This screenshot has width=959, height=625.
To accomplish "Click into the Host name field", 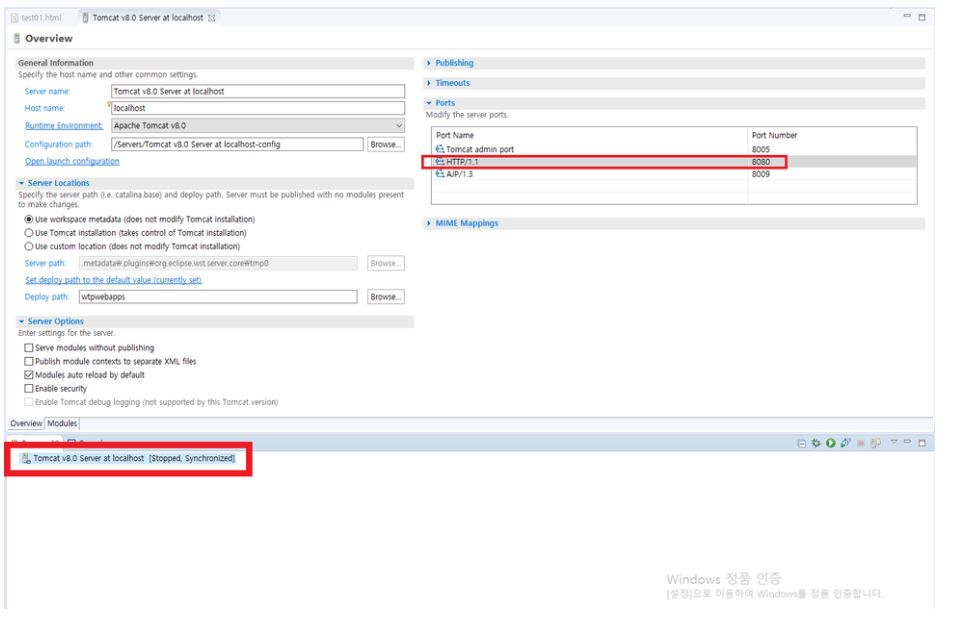I will [257, 108].
